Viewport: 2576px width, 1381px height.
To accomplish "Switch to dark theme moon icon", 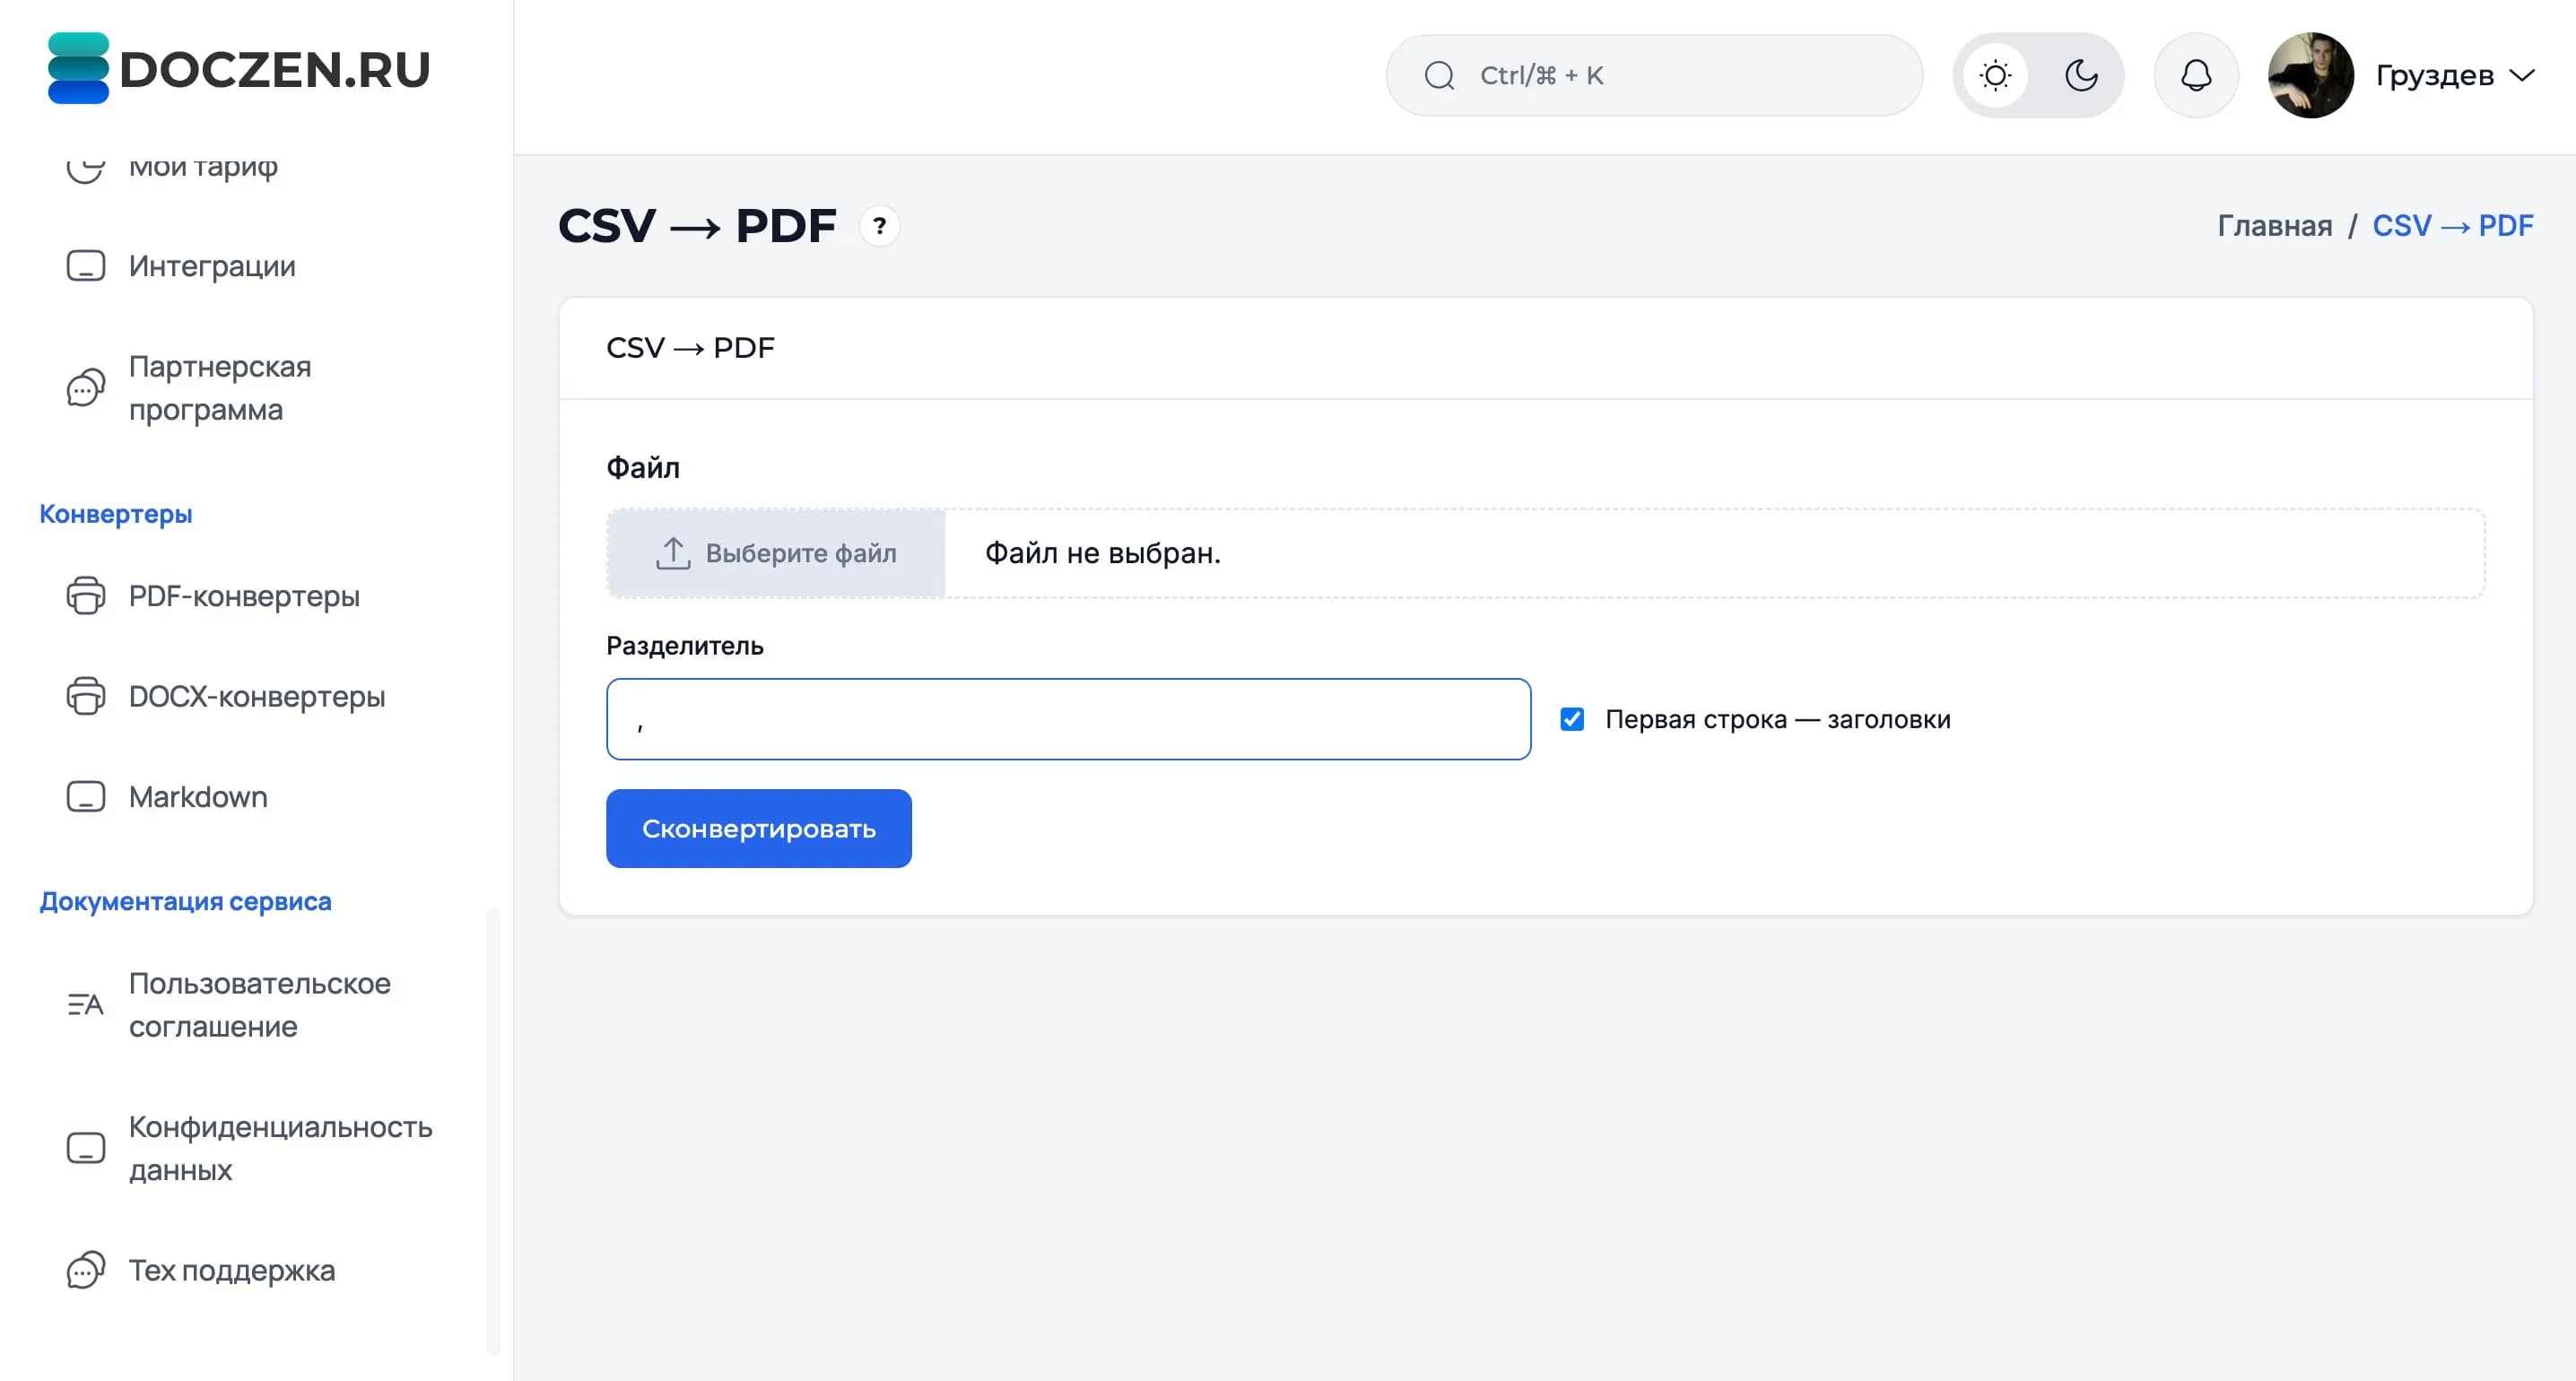I will point(2081,75).
